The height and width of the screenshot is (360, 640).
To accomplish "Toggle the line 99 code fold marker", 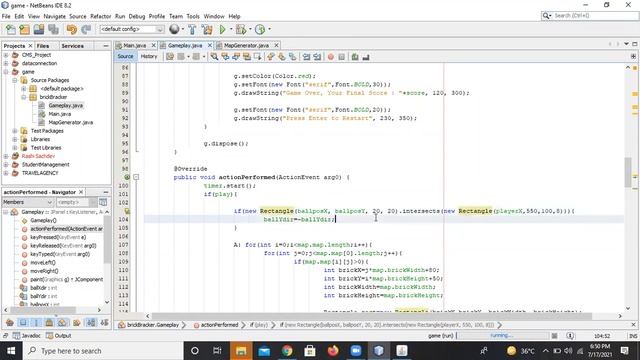I will (136, 177).
